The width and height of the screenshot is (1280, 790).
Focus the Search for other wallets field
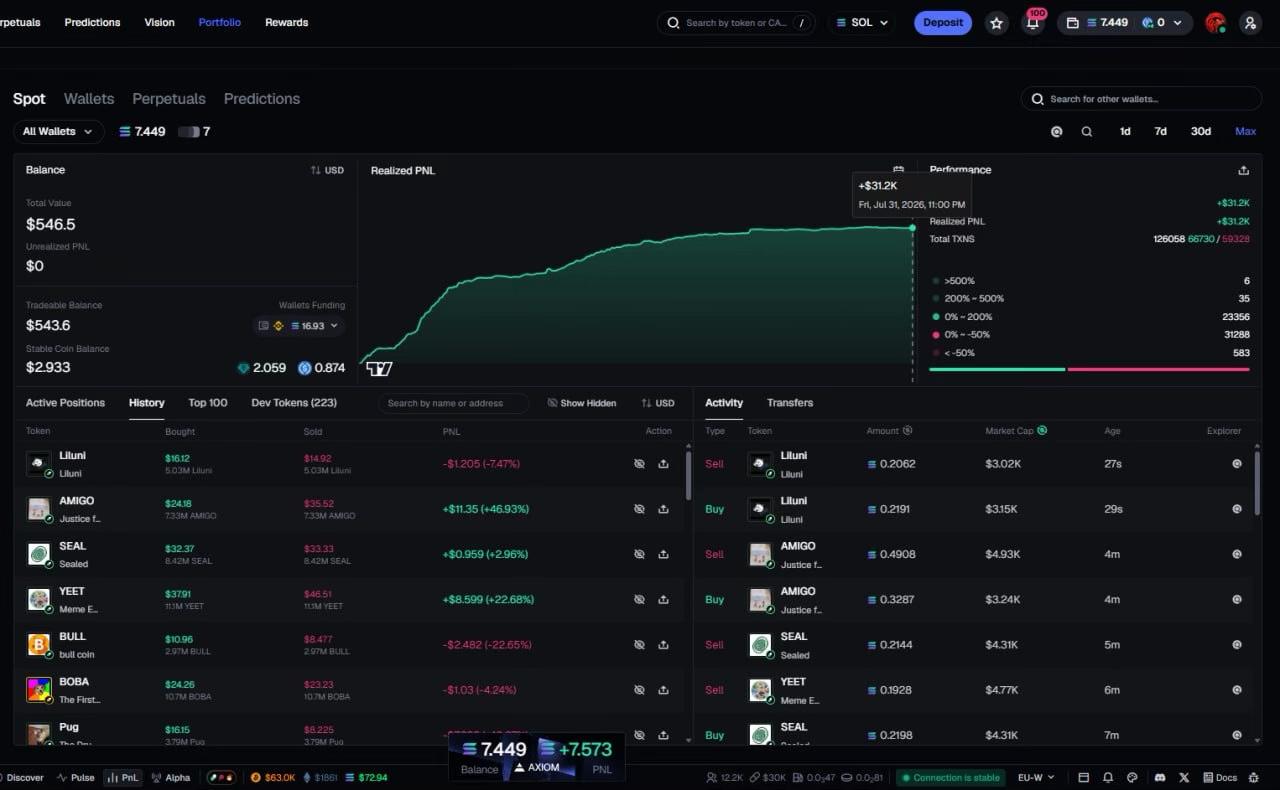pos(1141,99)
